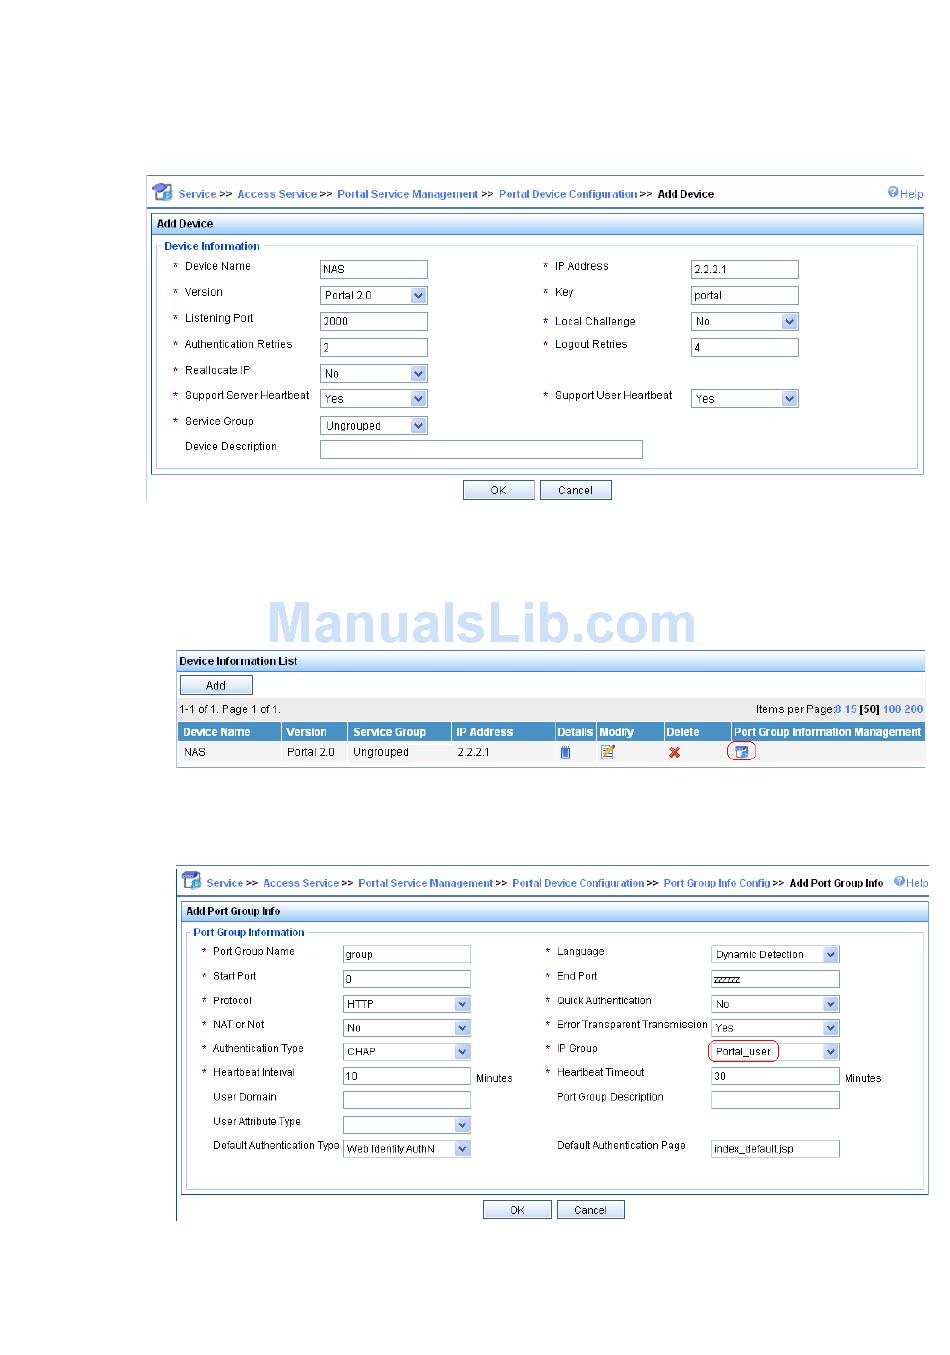This screenshot has height=1355, width=950.
Task: Click Cancel button in Add Device form
Action: [x=575, y=490]
